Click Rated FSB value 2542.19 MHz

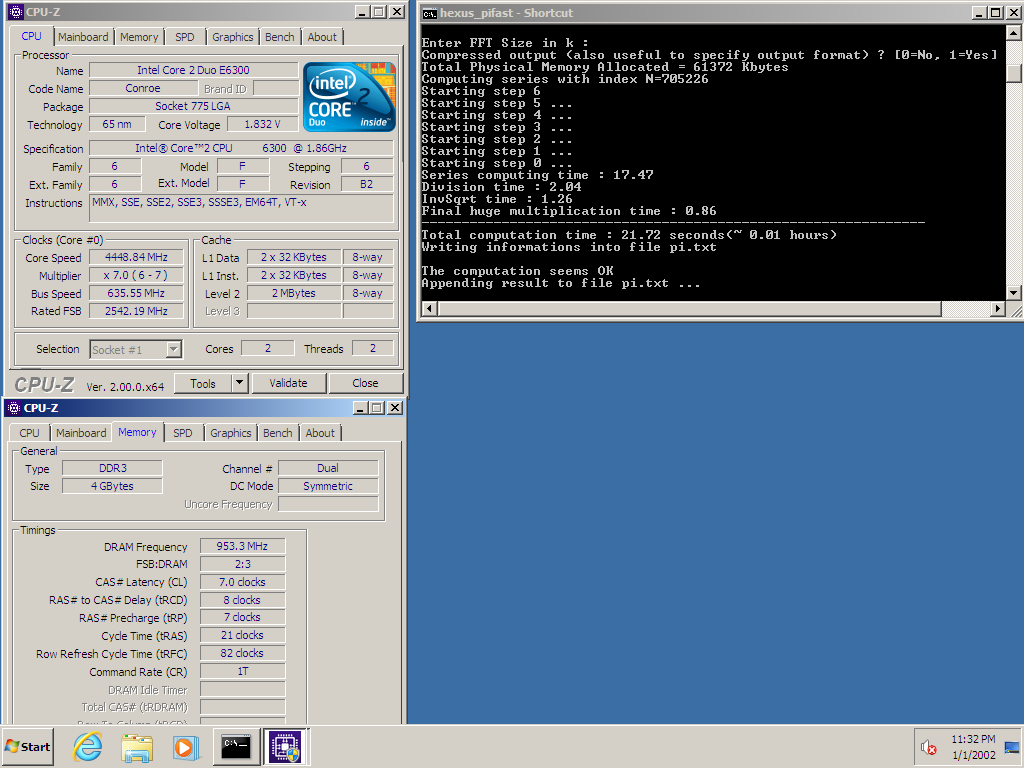pyautogui.click(x=136, y=312)
